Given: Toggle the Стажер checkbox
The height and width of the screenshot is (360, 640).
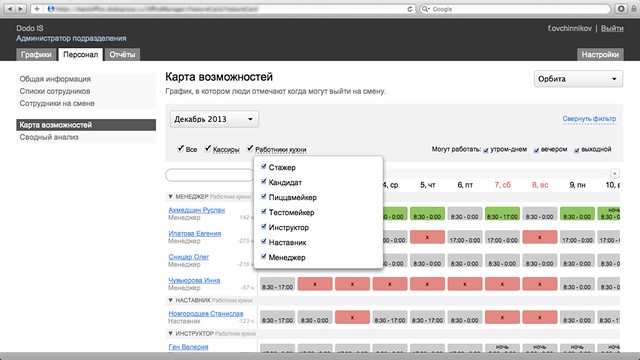Looking at the screenshot, I should point(264,167).
